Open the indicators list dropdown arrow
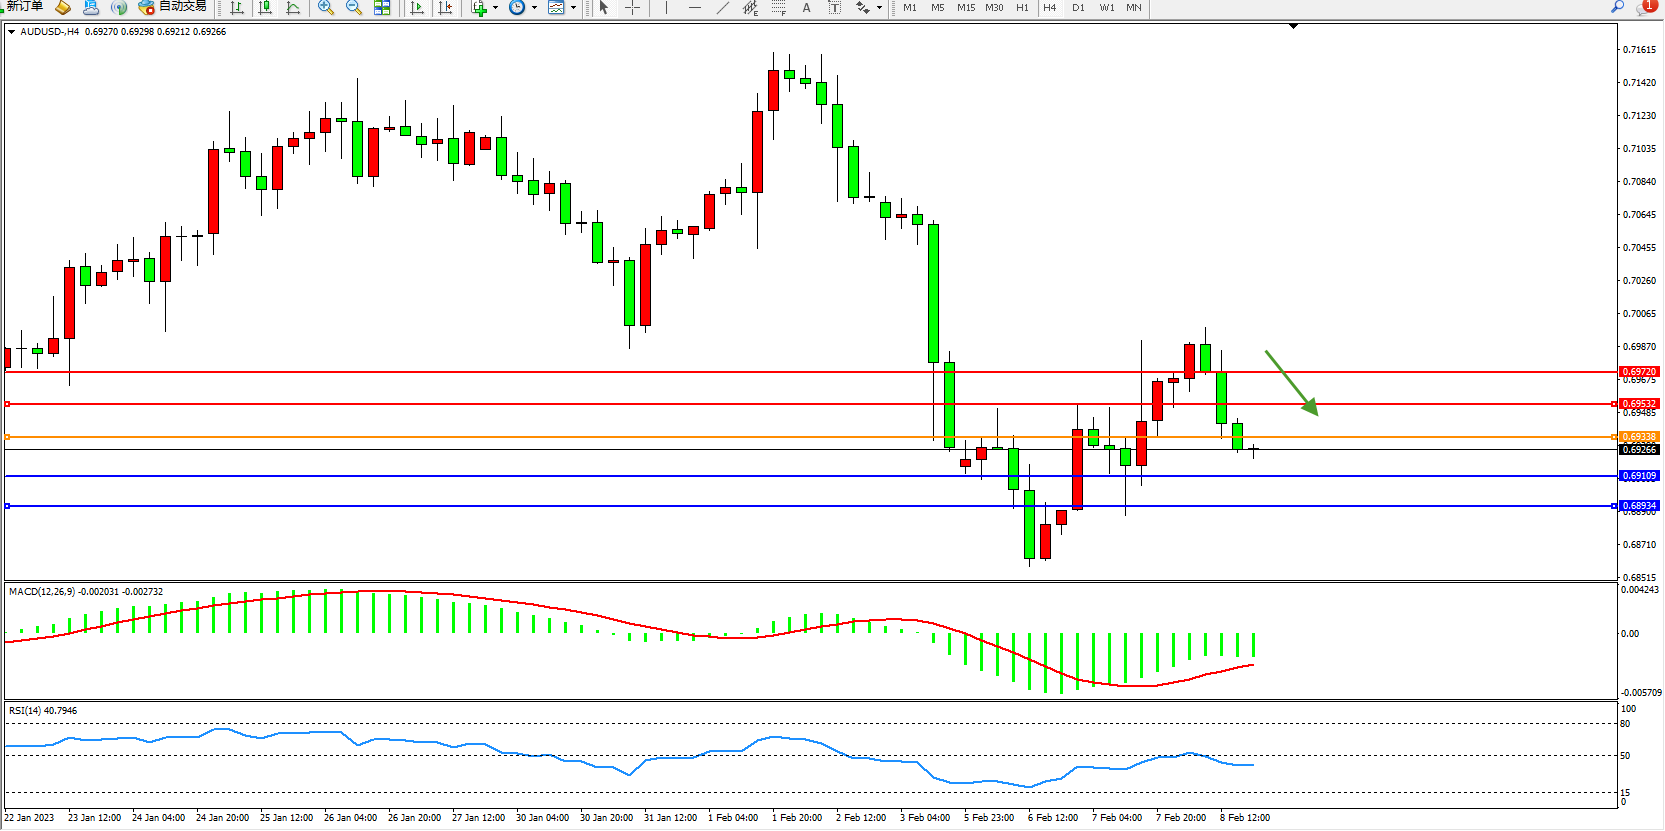Viewport: 1665px width, 831px height. (495, 8)
